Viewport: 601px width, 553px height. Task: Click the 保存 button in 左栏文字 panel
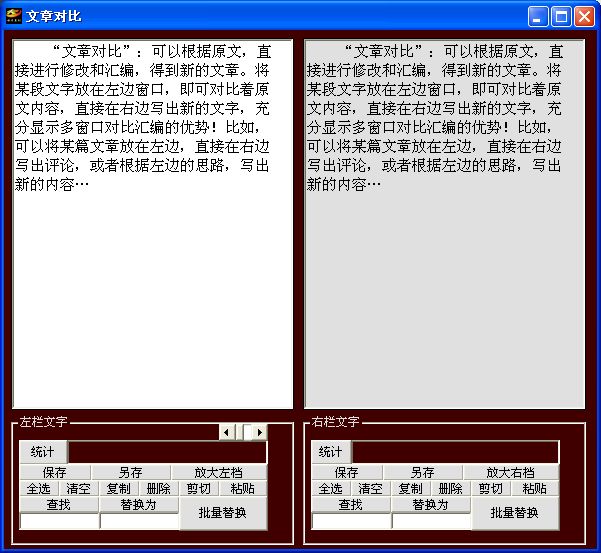(x=55, y=472)
